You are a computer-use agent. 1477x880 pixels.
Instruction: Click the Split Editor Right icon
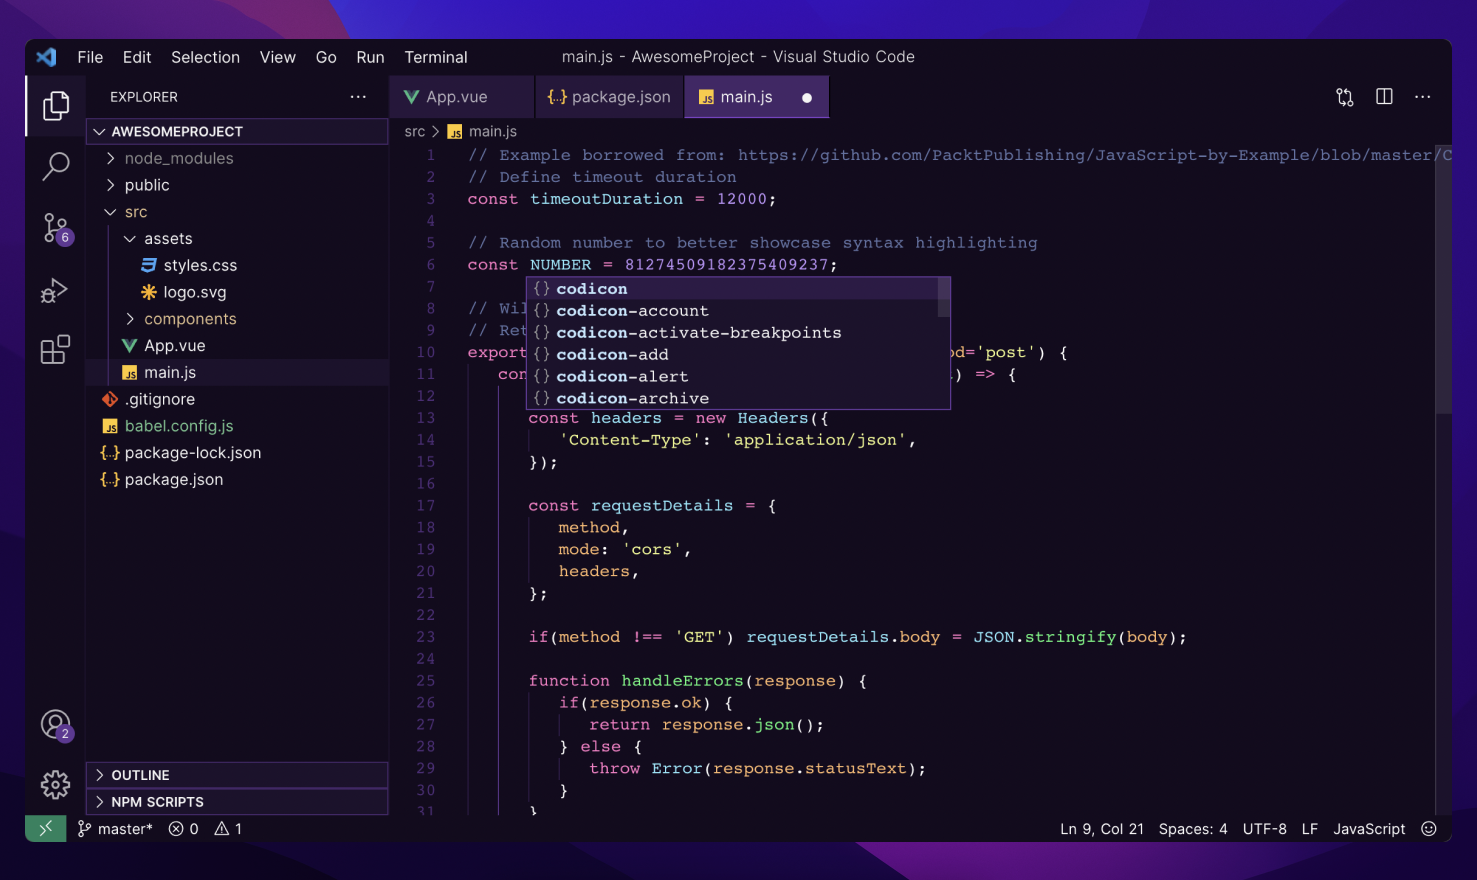coord(1384,97)
